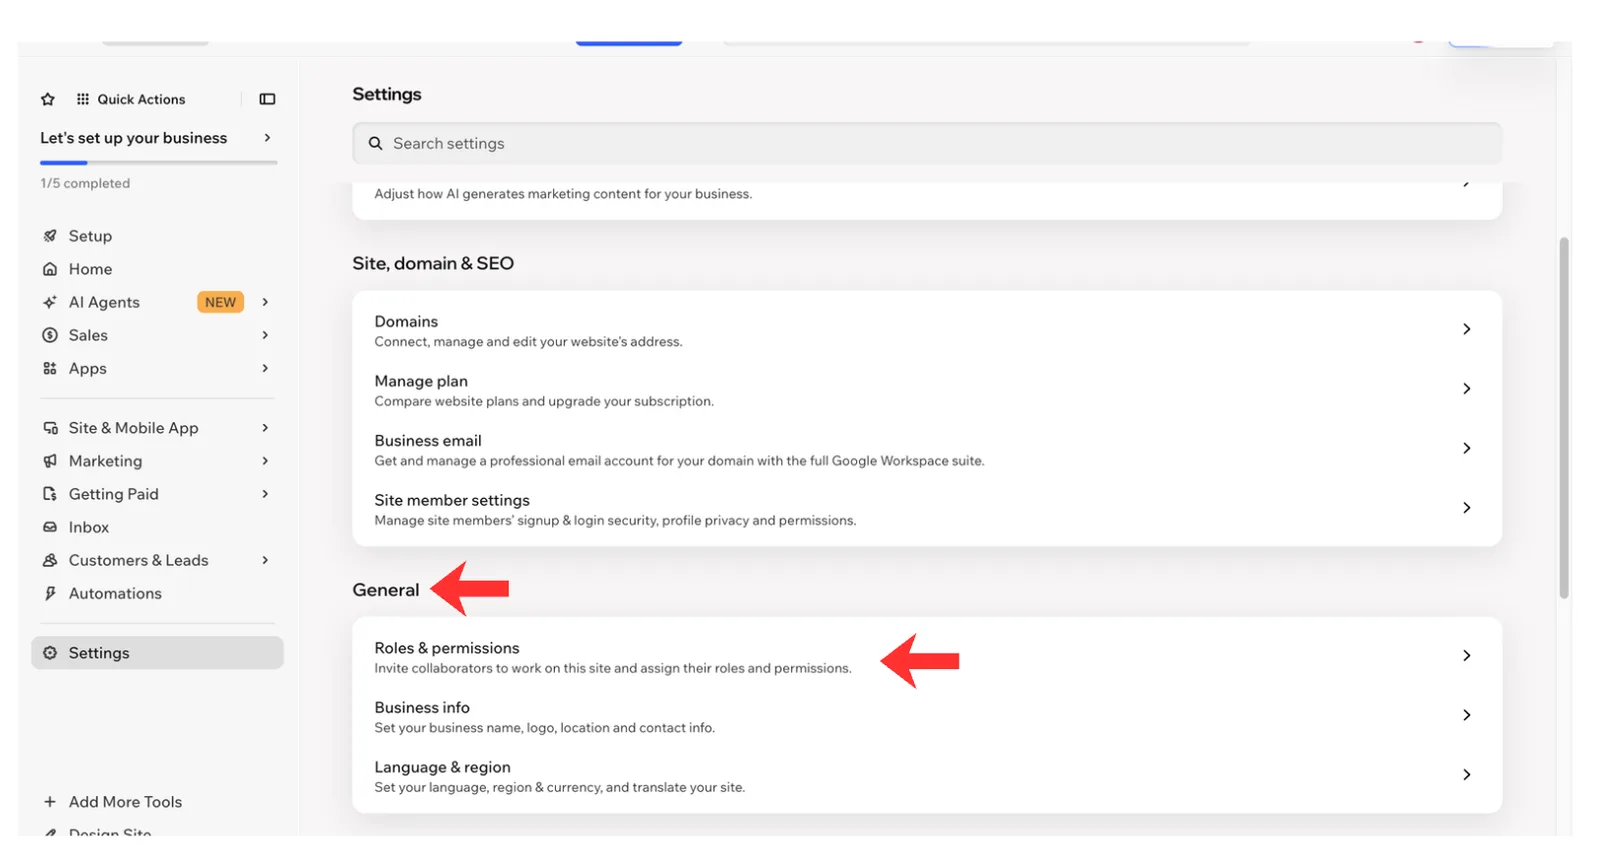Click the settings page vertical scrollbar
The image size is (1600, 864).
tap(1563, 417)
